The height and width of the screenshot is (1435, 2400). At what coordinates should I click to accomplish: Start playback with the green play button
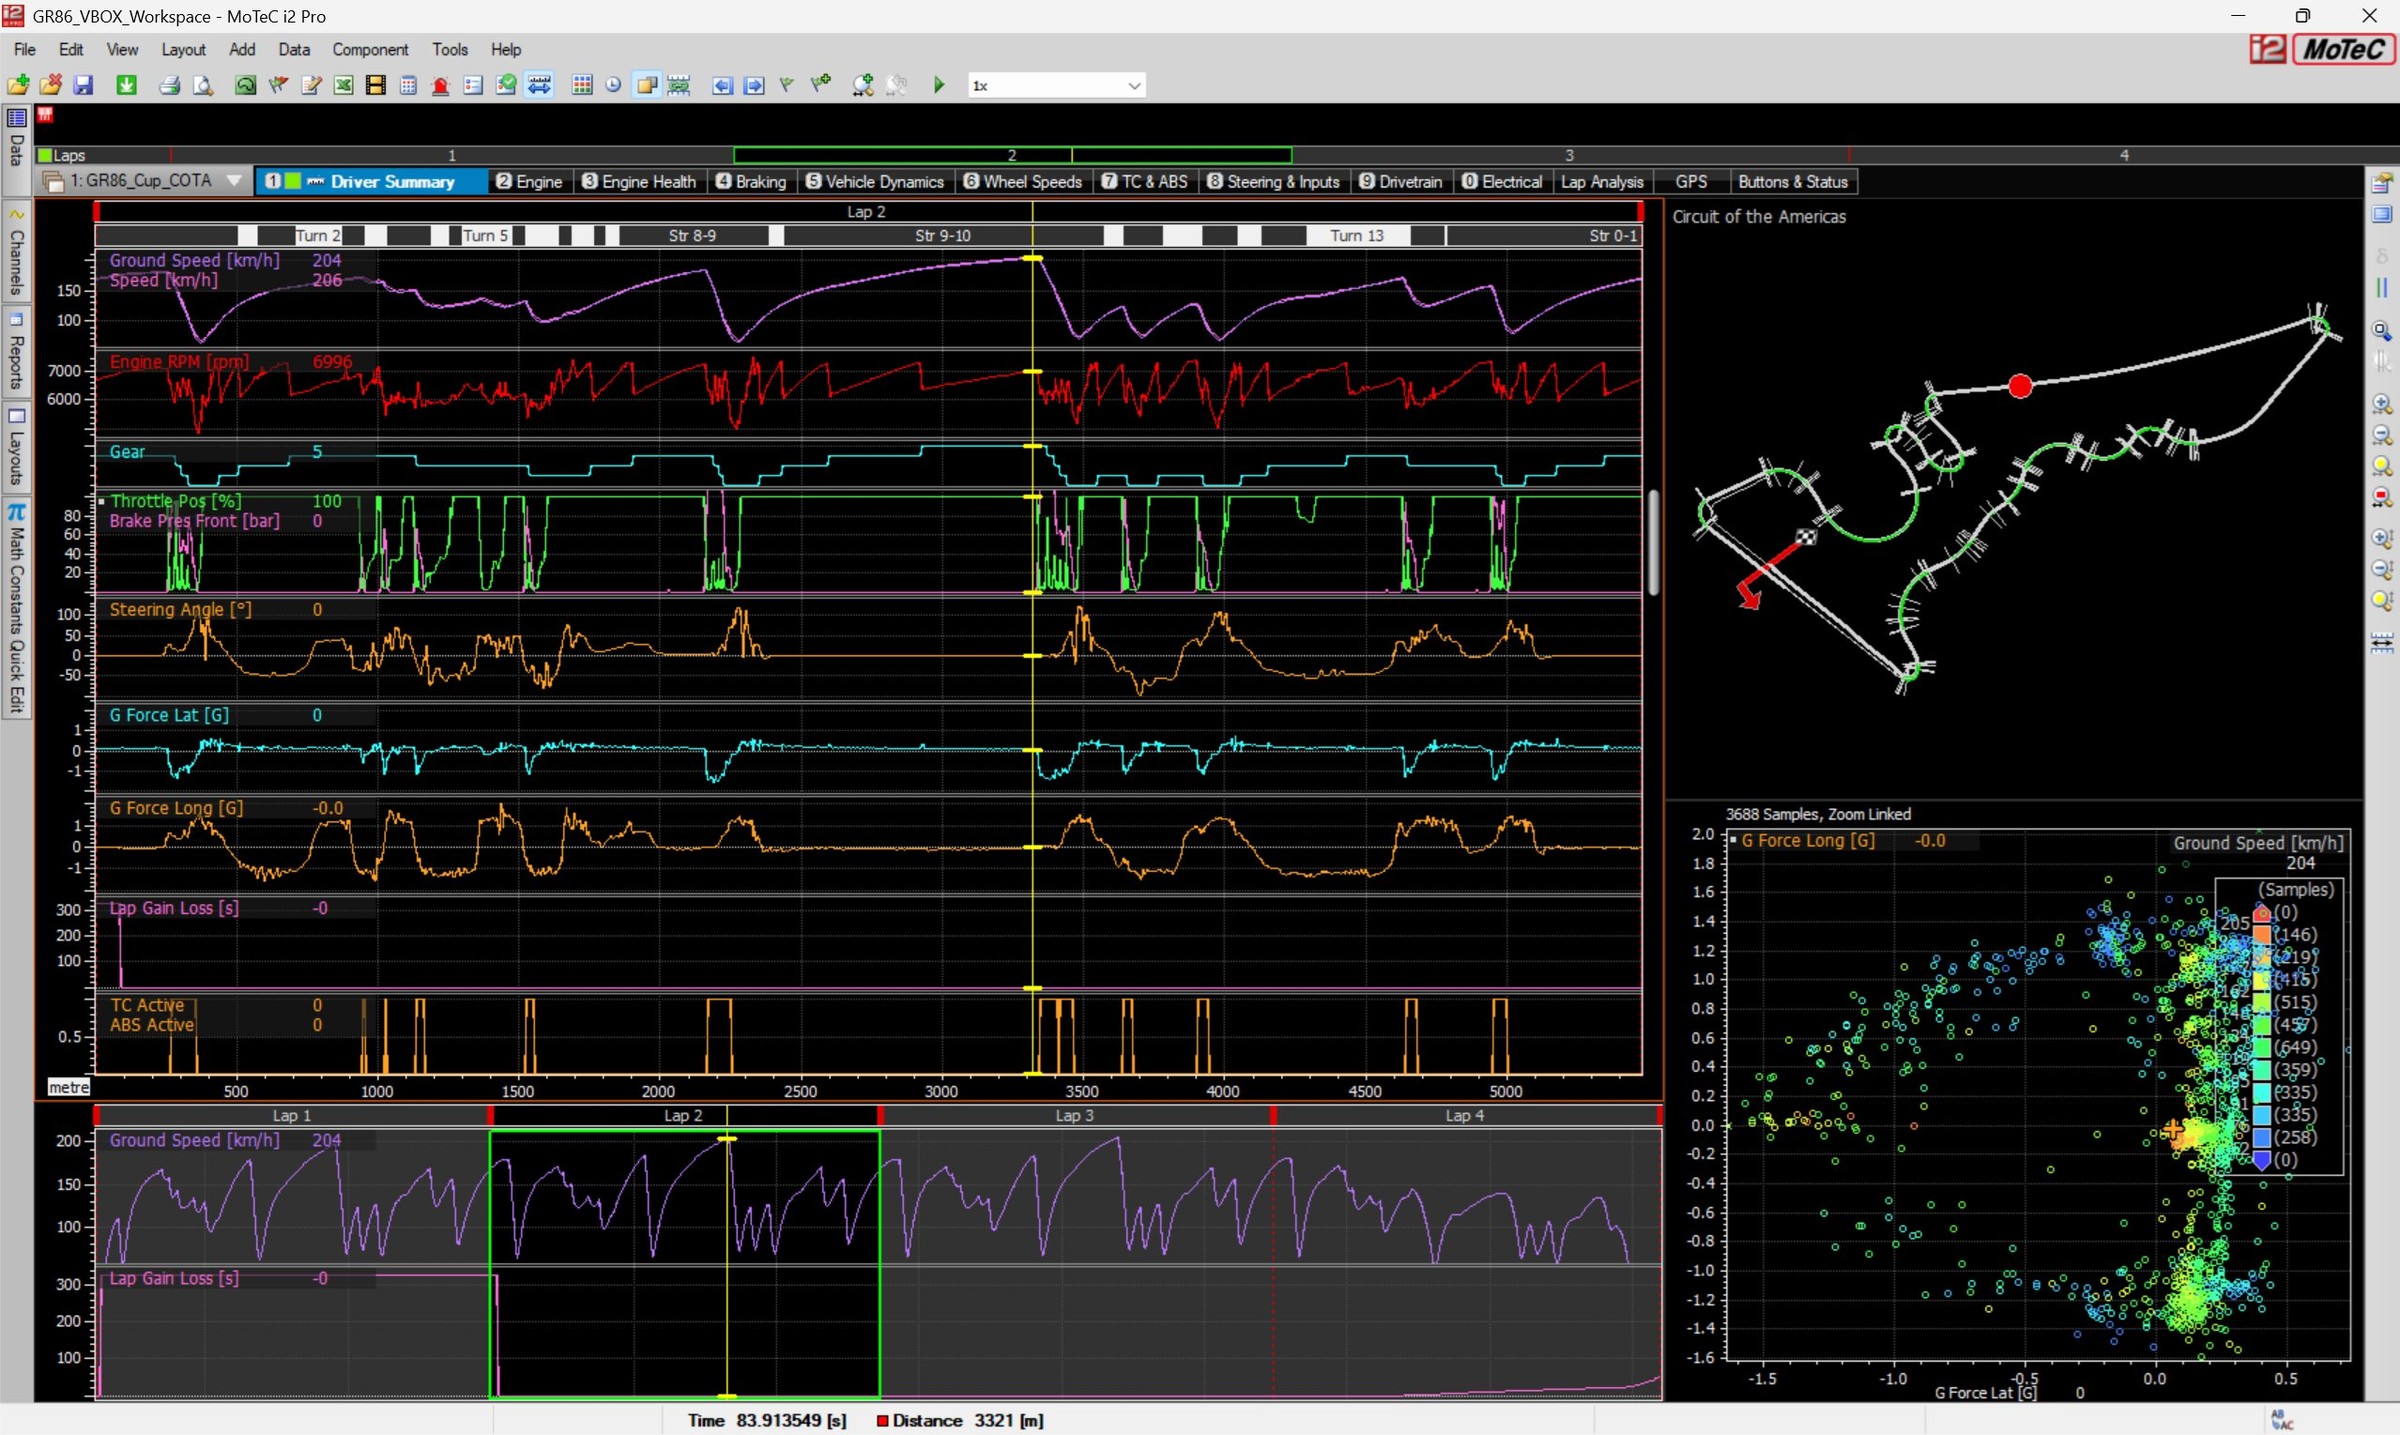coord(939,86)
